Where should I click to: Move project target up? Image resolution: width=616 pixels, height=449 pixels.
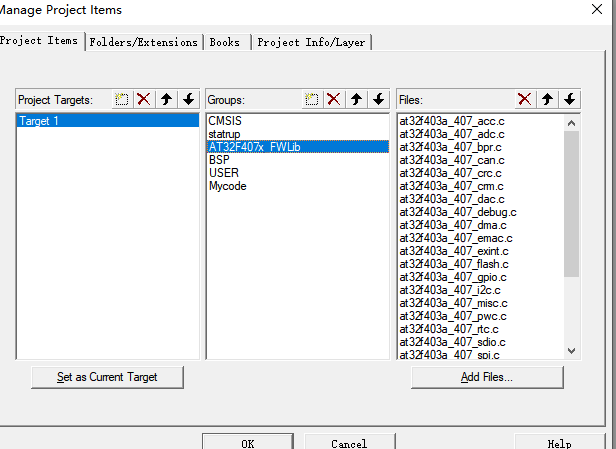(x=167, y=99)
